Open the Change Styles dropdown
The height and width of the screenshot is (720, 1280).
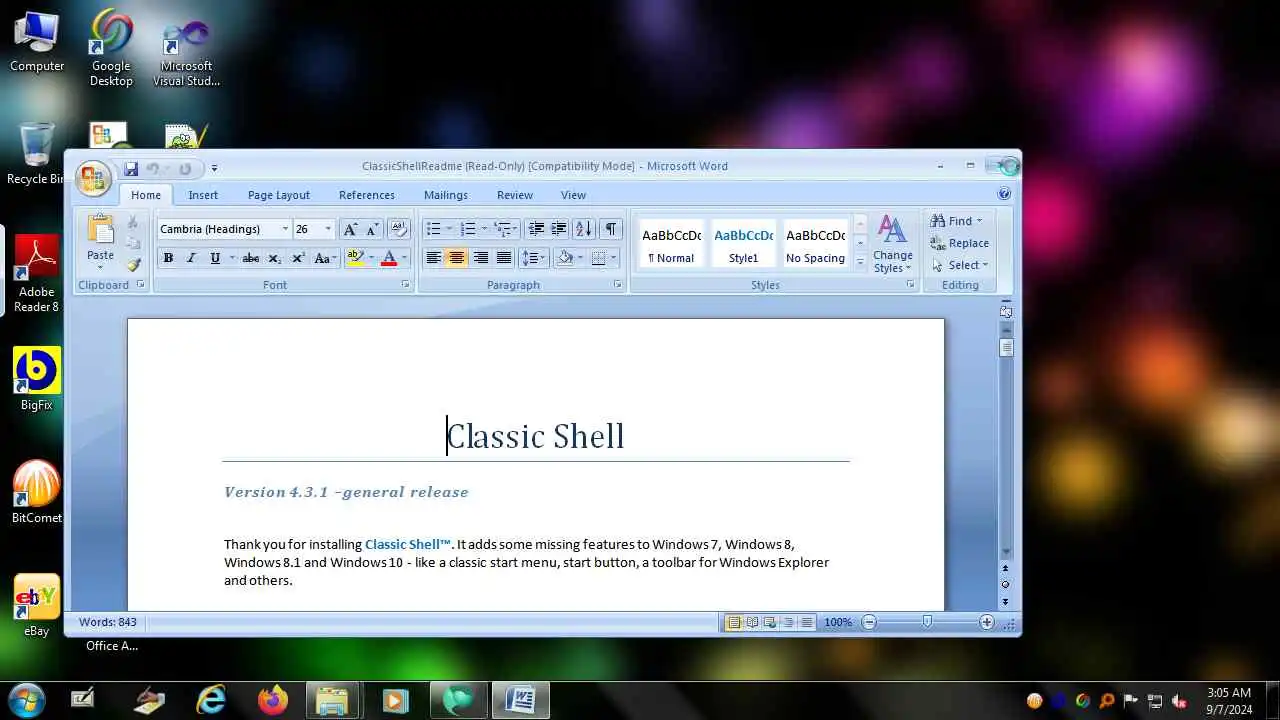(892, 243)
